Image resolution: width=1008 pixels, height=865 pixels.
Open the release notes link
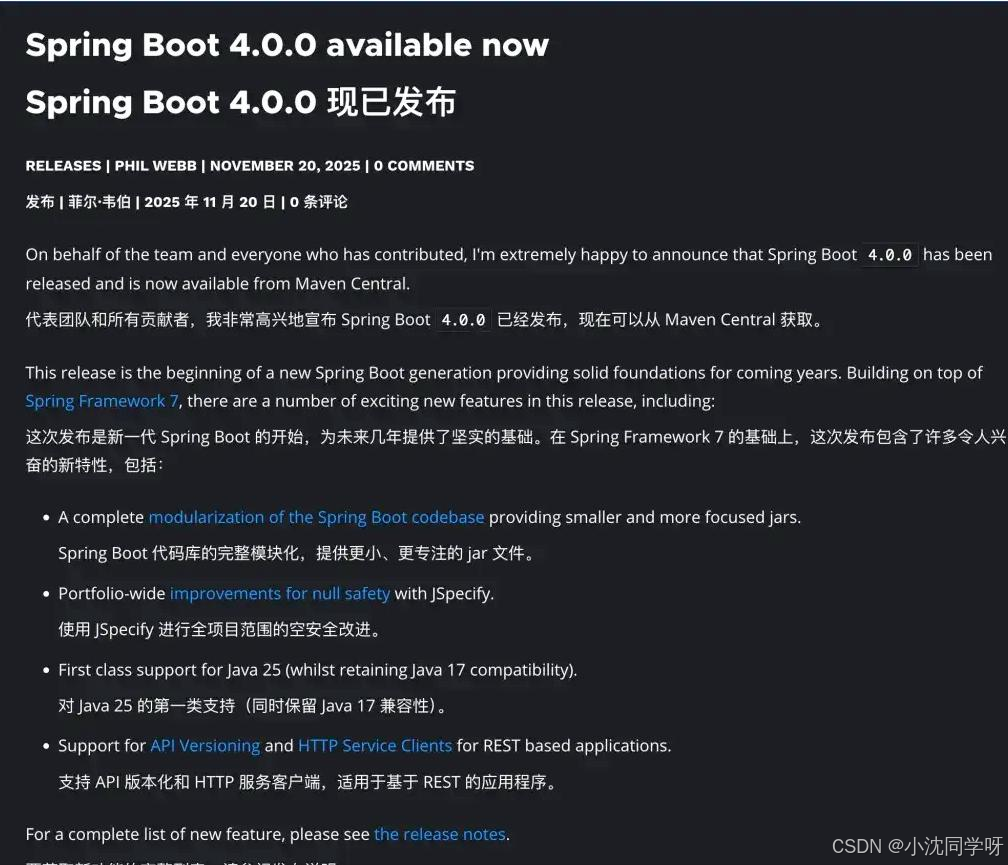pyautogui.click(x=439, y=834)
